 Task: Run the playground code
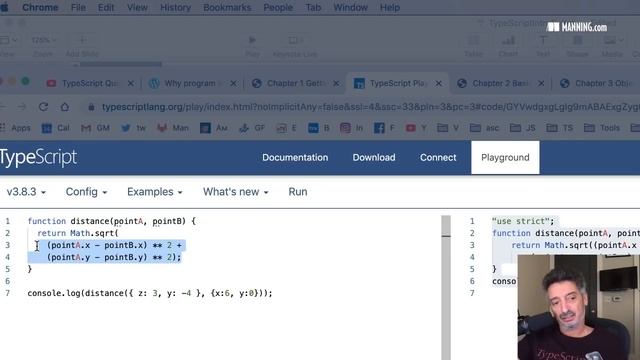pos(298,192)
